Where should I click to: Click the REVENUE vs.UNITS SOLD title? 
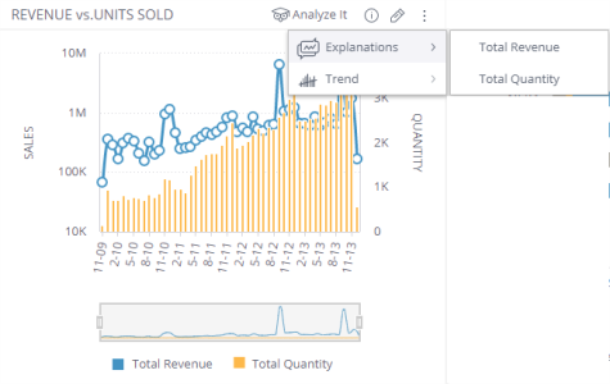[92, 15]
